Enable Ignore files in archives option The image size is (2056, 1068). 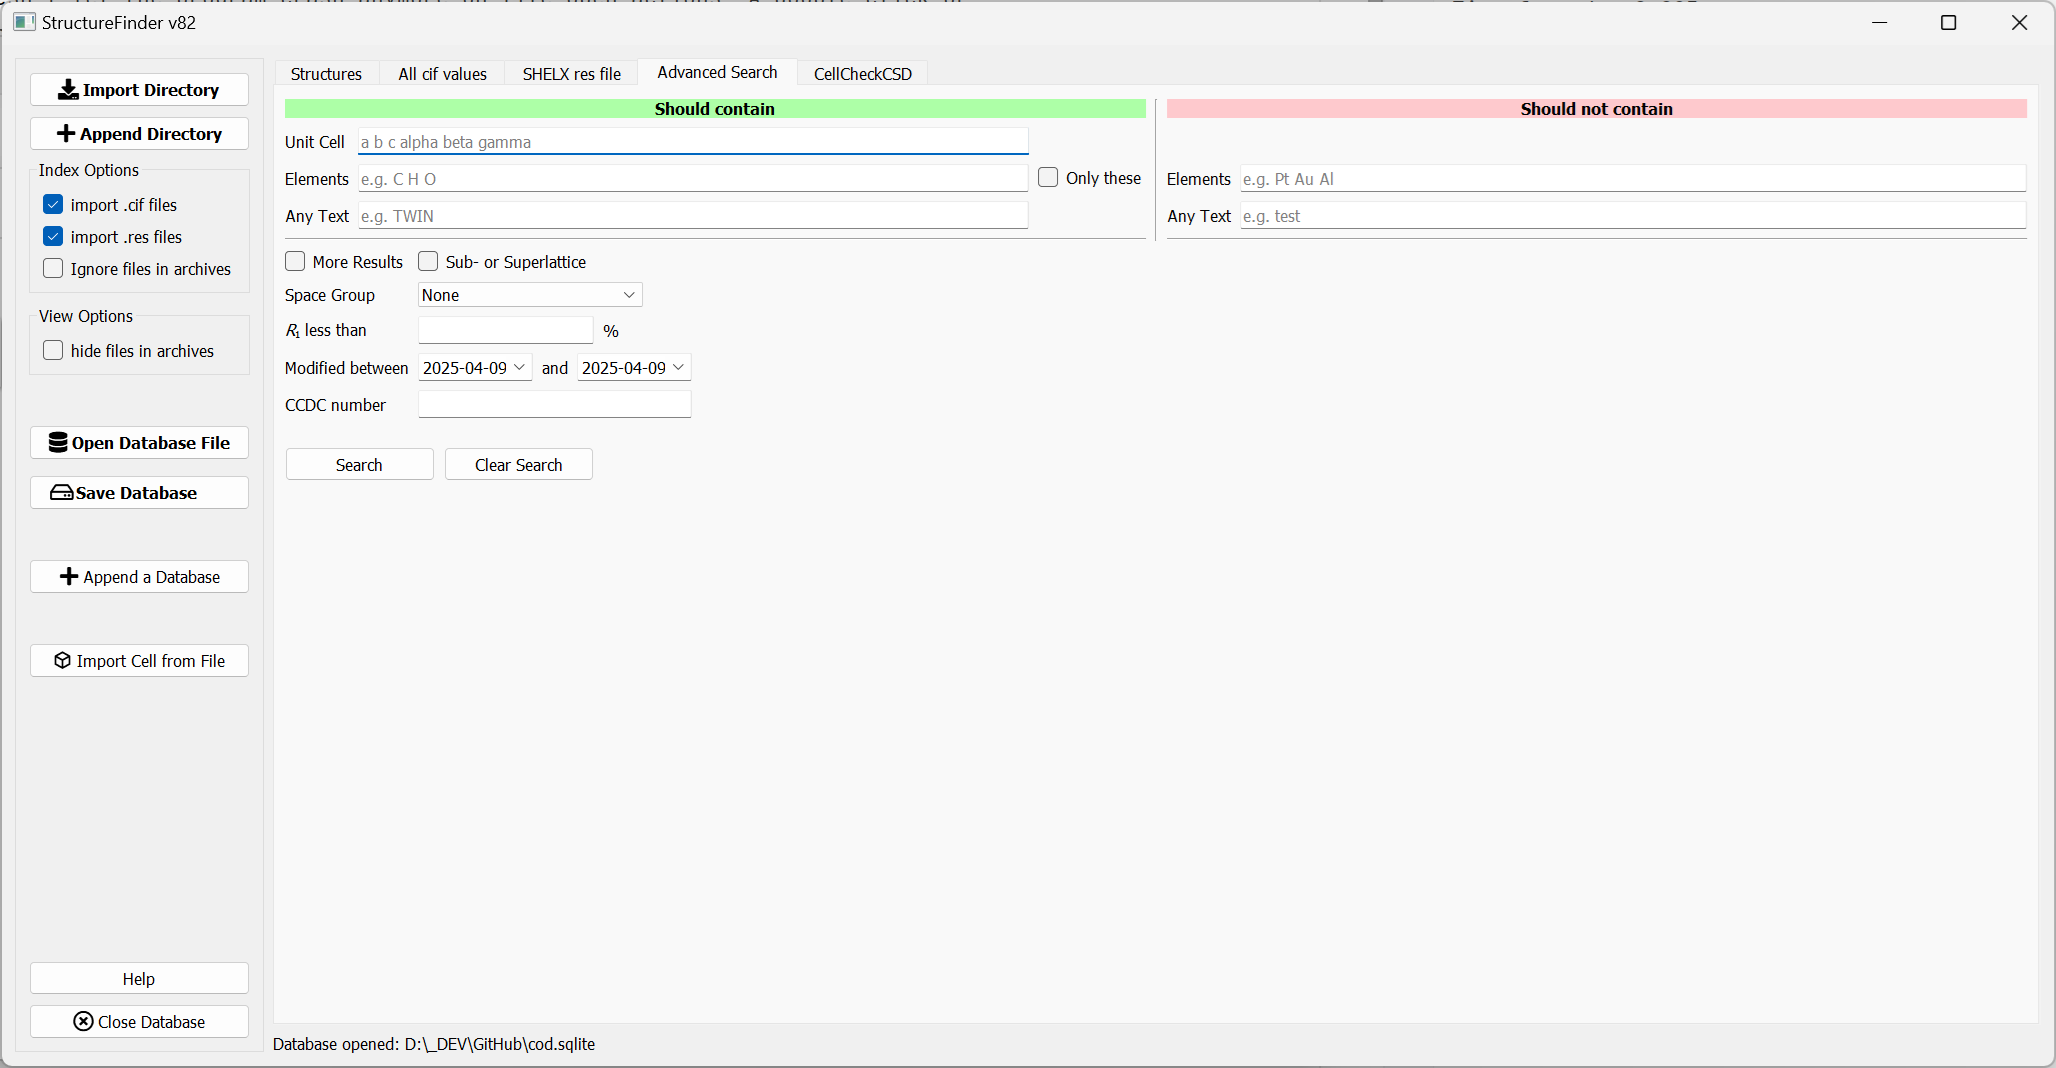53,269
